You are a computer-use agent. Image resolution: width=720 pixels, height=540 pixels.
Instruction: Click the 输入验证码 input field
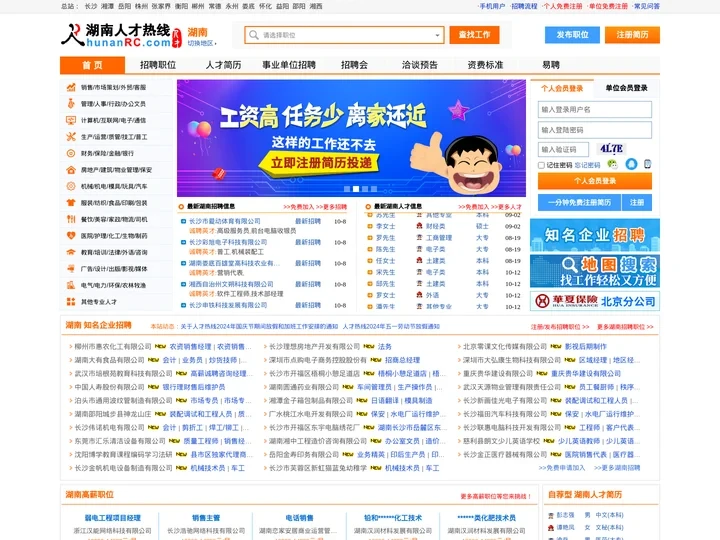563,150
